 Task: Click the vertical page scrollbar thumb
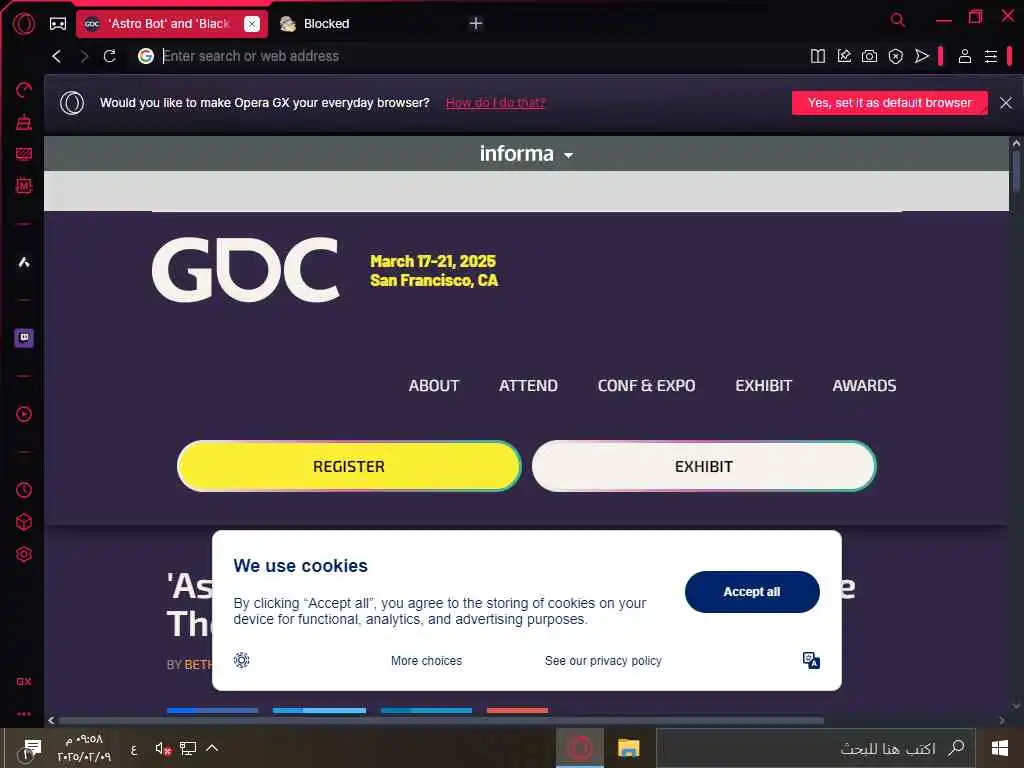coord(1016,170)
